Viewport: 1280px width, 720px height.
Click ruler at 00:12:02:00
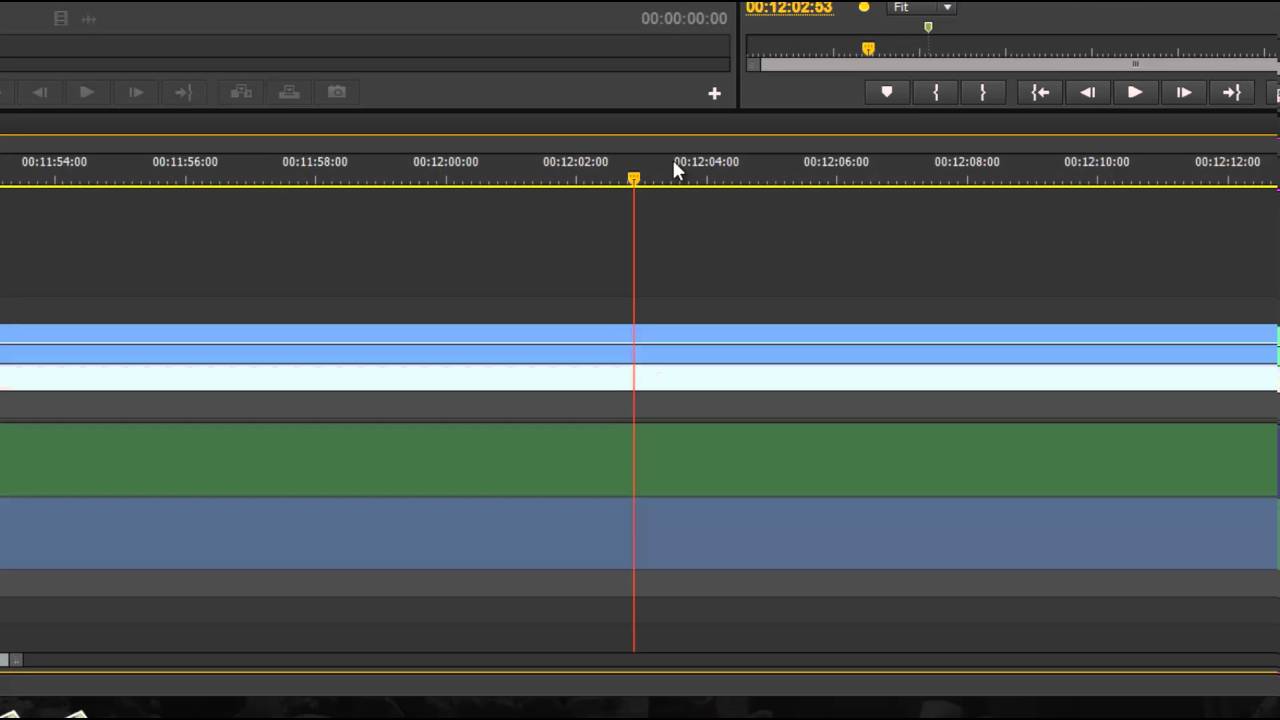(576, 162)
